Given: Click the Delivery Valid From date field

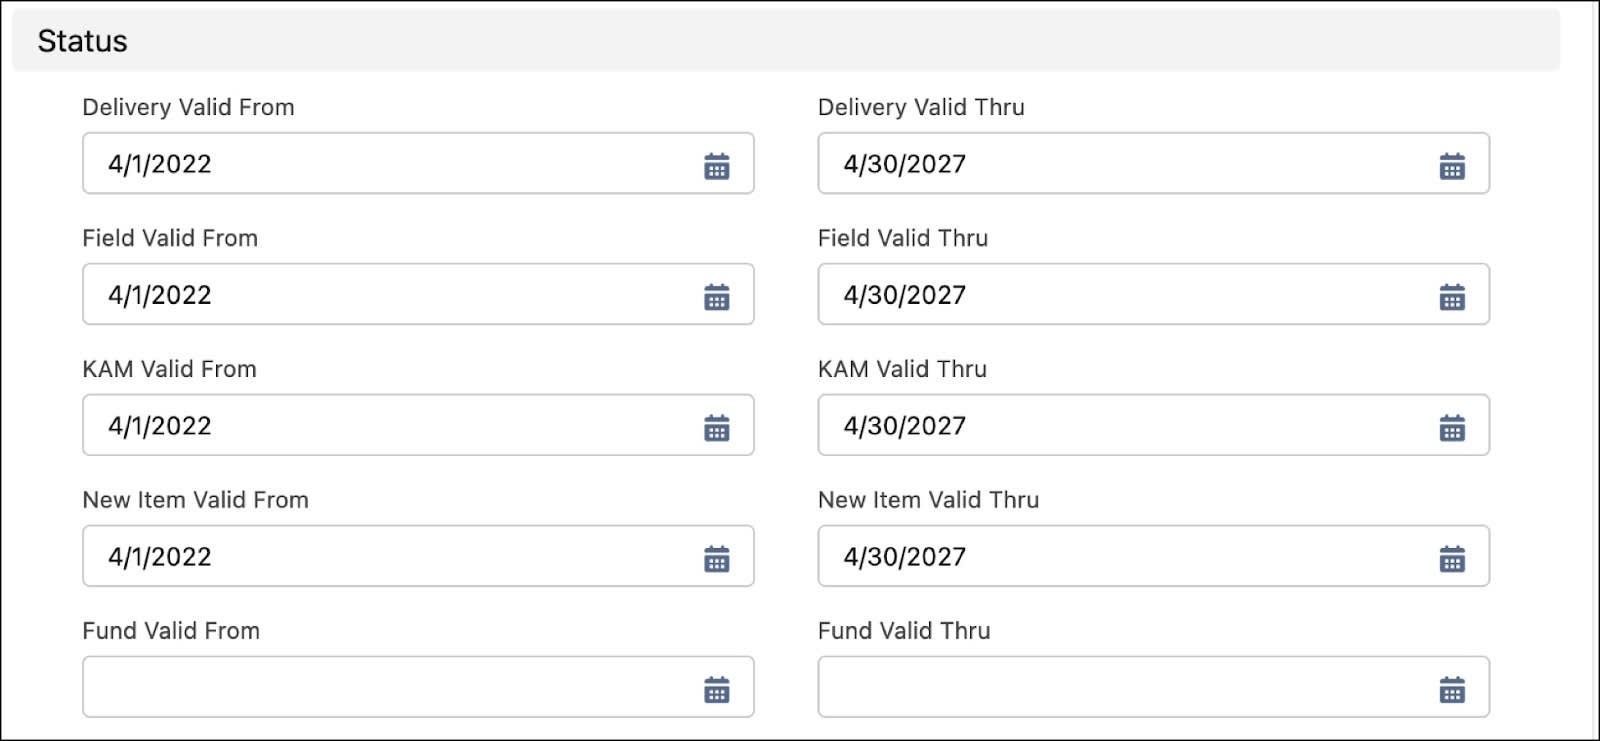Looking at the screenshot, I should coord(390,164).
